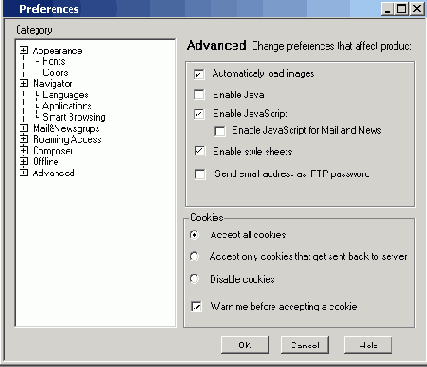Choose Disable cookies radio option
The image size is (427, 367).
click(194, 278)
